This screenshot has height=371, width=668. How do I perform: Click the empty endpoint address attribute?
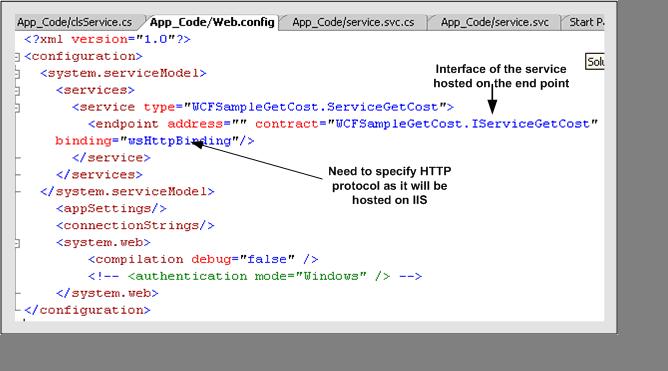point(207,124)
